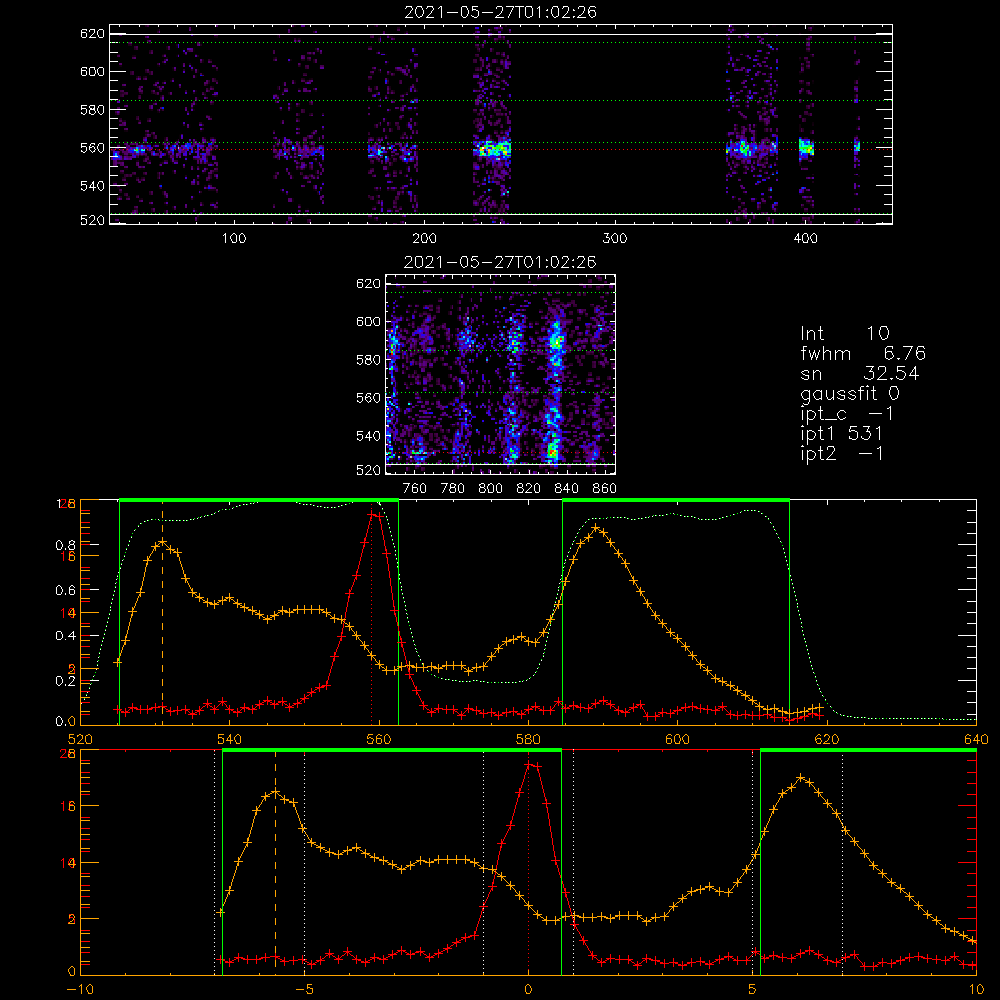The width and height of the screenshot is (1000, 1000).
Task: Click the timestamp title above the top spectrogram
Action: point(500,12)
